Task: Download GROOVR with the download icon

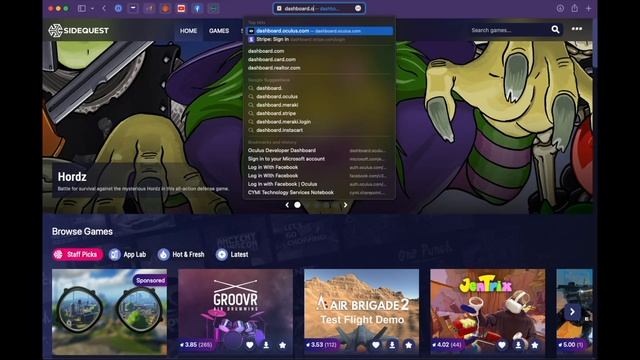Action: point(266,345)
